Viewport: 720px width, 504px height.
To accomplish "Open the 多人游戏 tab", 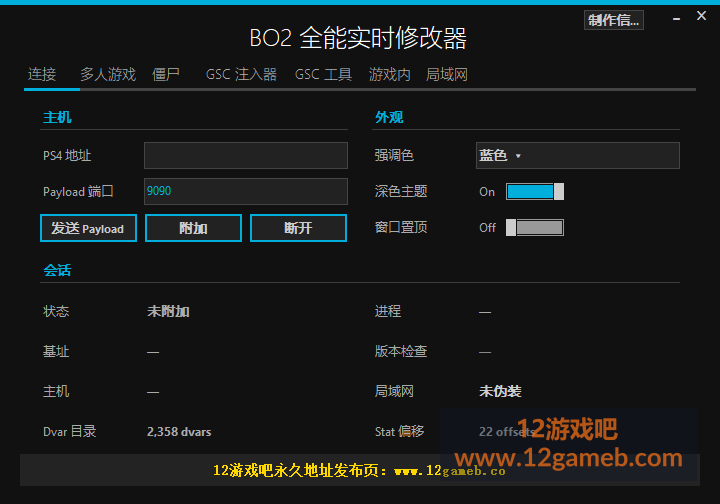I will [108, 74].
